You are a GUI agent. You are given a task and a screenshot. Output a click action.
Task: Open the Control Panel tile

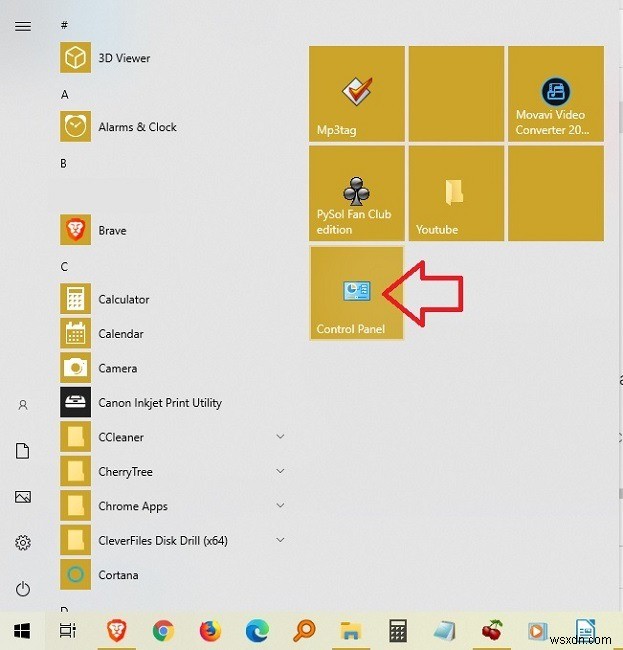(356, 293)
